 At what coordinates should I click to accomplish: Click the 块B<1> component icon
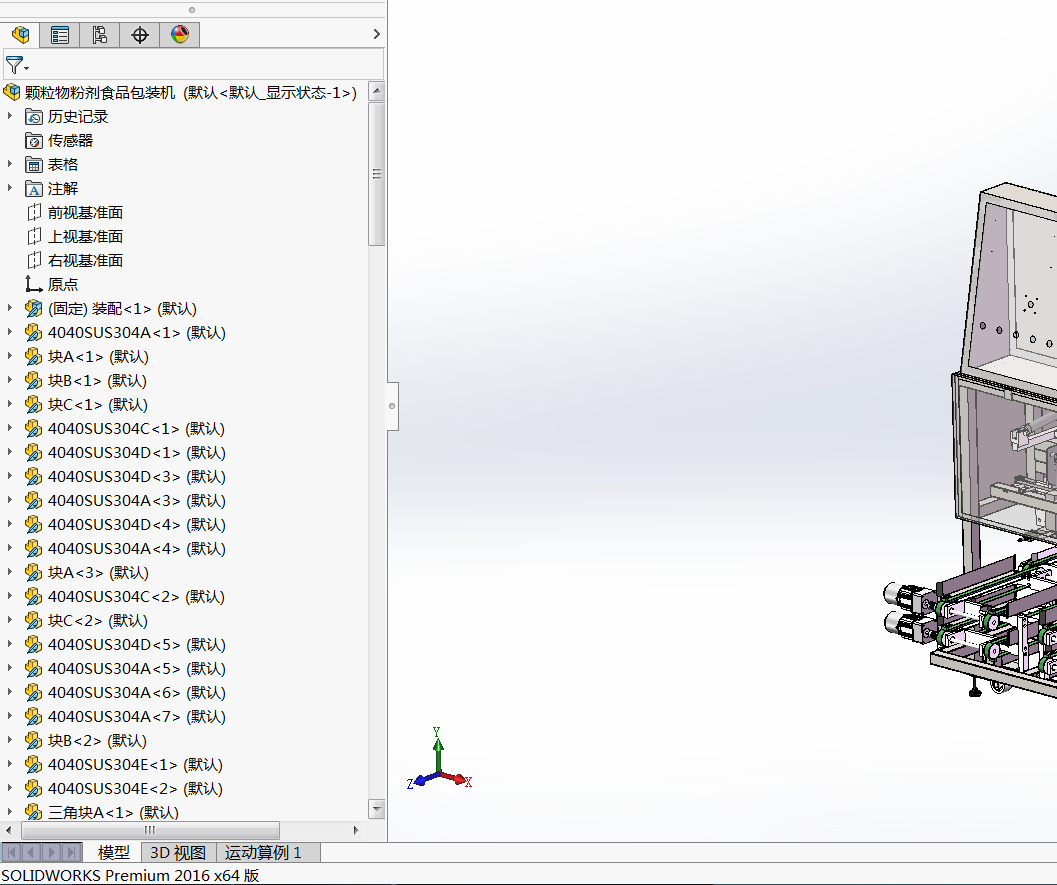[34, 381]
